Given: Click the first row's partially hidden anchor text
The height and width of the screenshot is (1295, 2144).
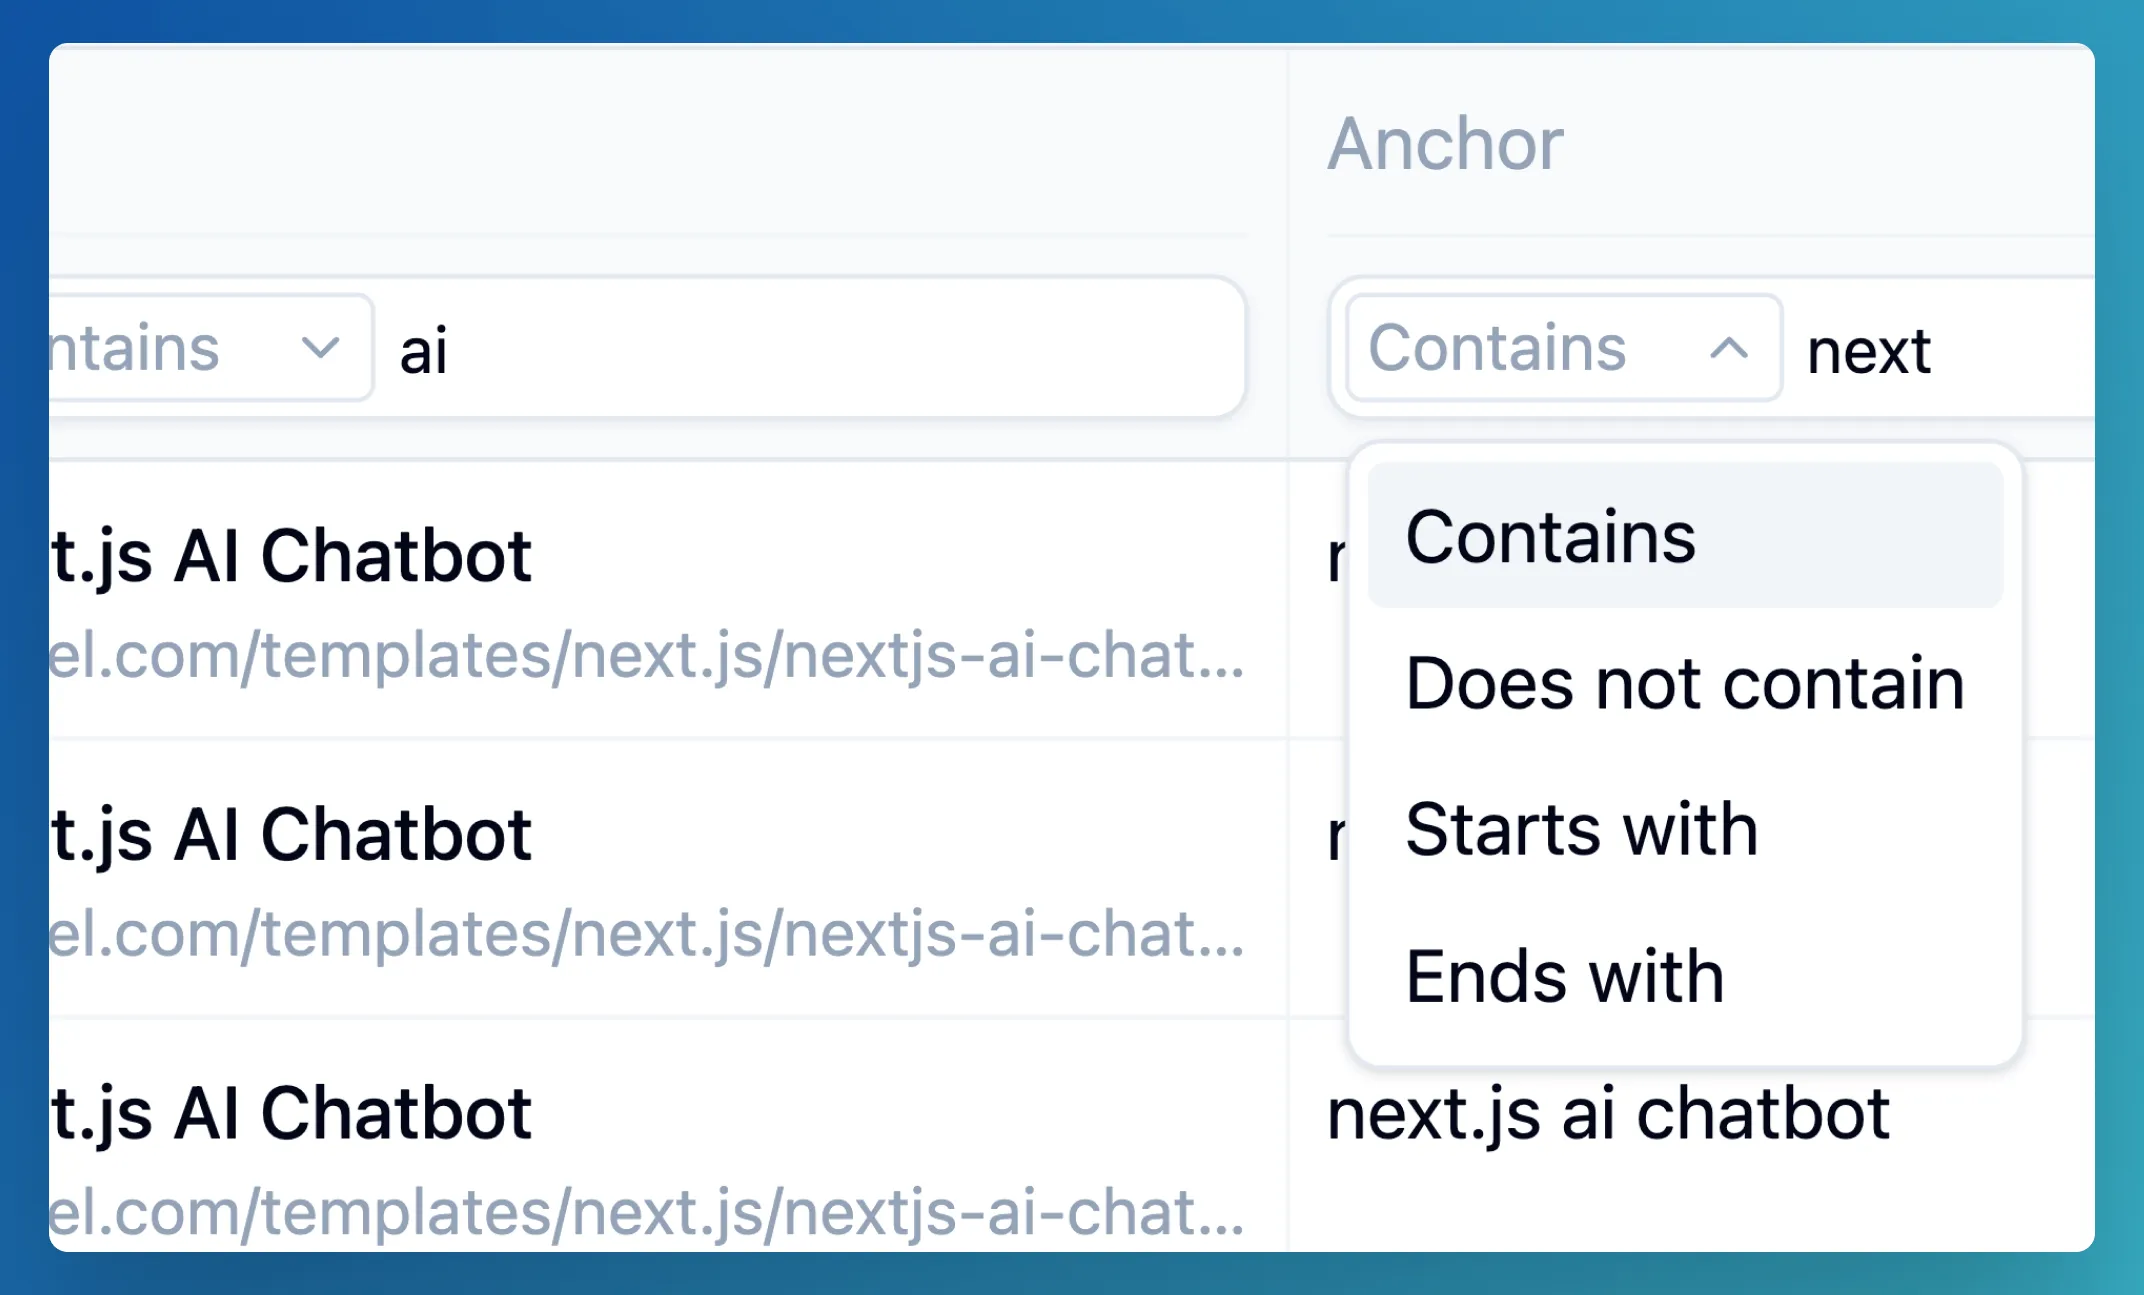Looking at the screenshot, I should [x=1336, y=558].
